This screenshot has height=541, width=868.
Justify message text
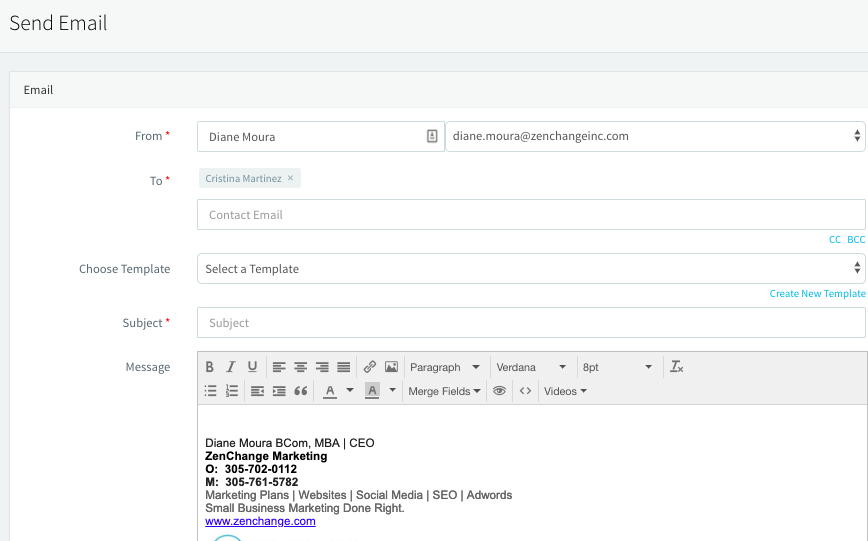pos(344,367)
